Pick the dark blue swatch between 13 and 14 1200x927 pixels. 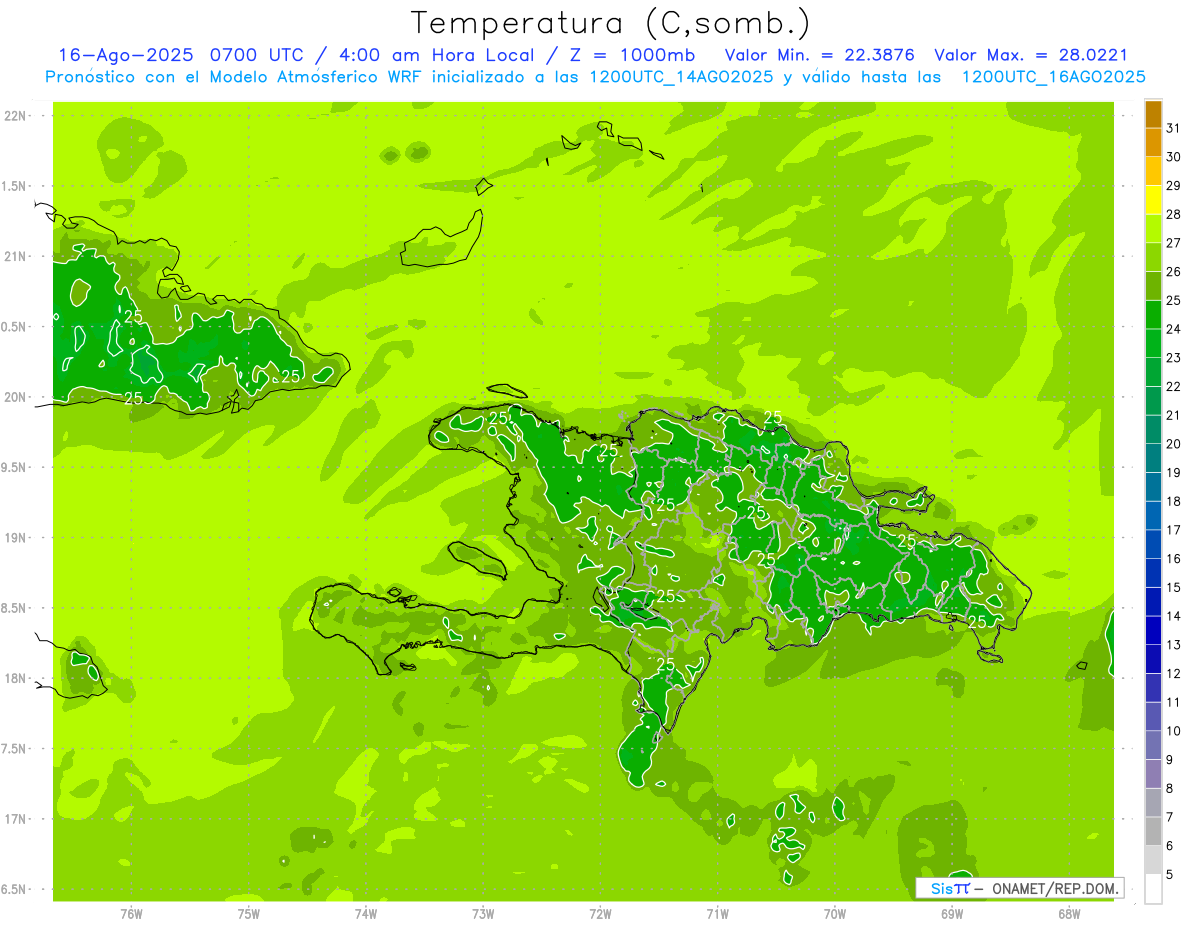click(x=1153, y=631)
